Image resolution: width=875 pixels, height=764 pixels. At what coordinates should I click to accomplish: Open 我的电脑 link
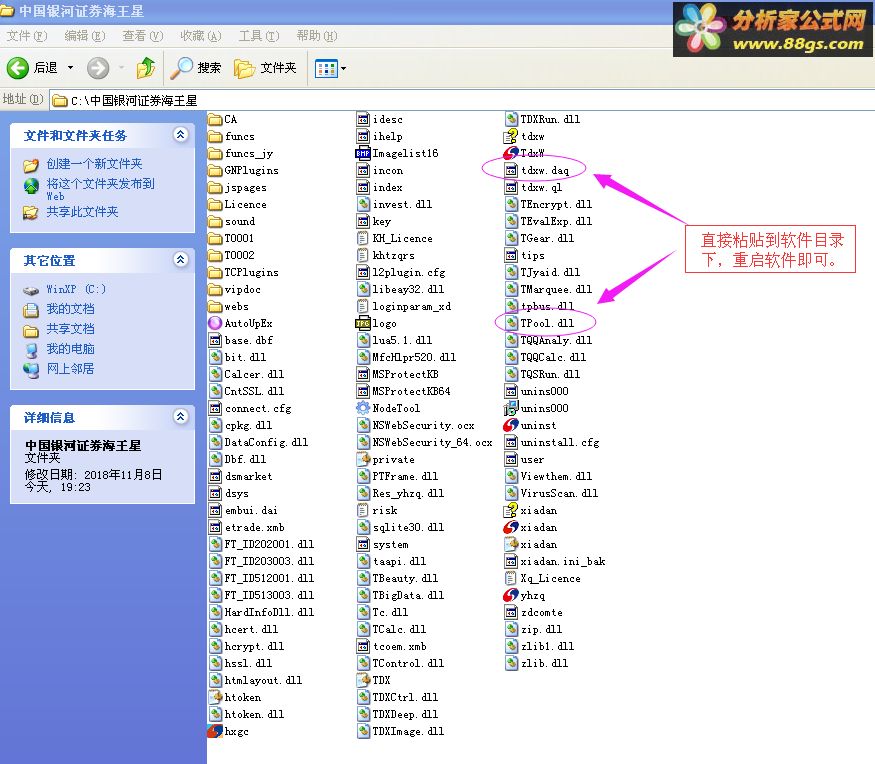click(x=70, y=349)
